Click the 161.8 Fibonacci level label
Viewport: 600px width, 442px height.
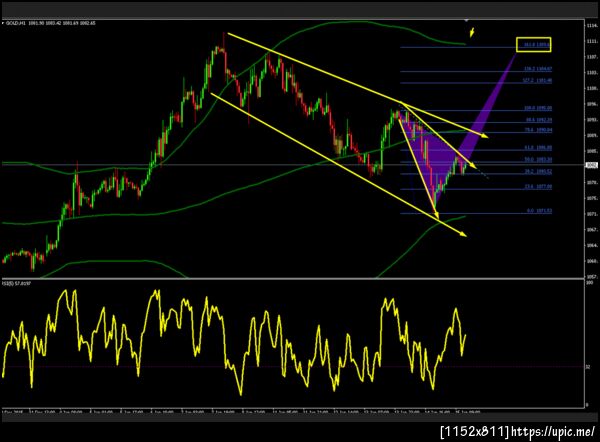coord(537,45)
